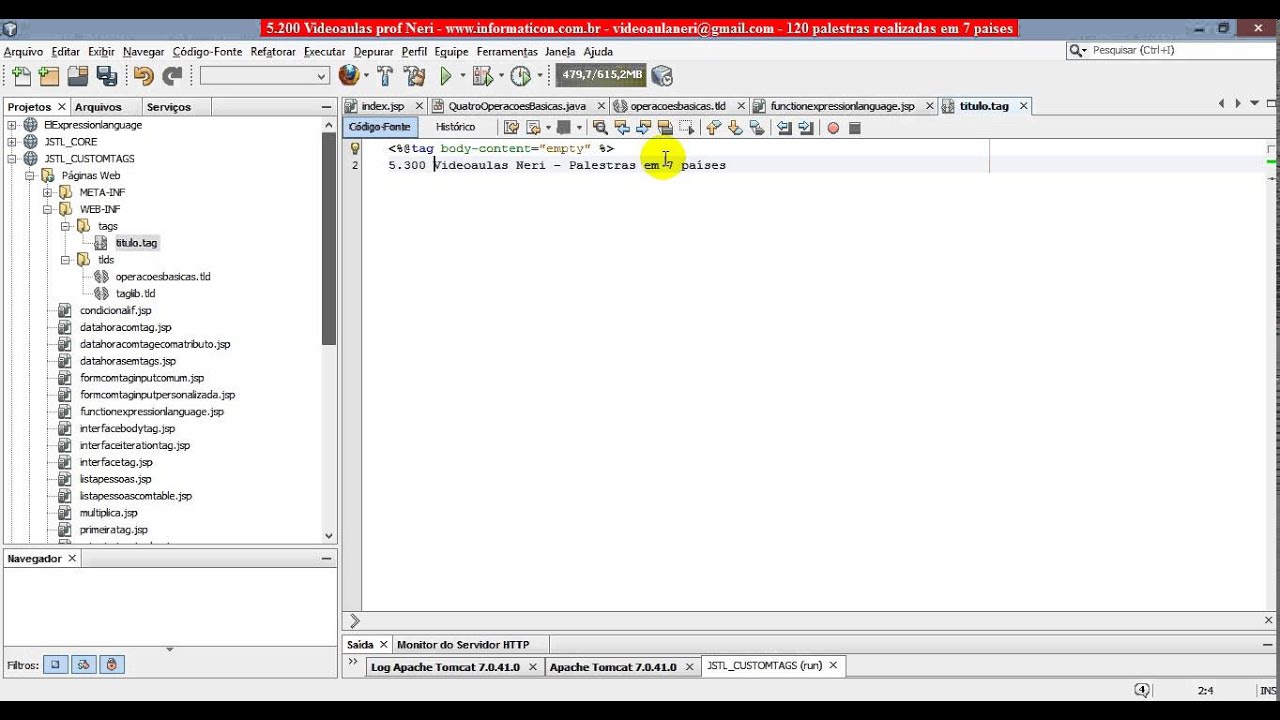The height and width of the screenshot is (720, 1280).
Task: Expand the META-INF folder node
Action: pyautogui.click(x=47, y=192)
